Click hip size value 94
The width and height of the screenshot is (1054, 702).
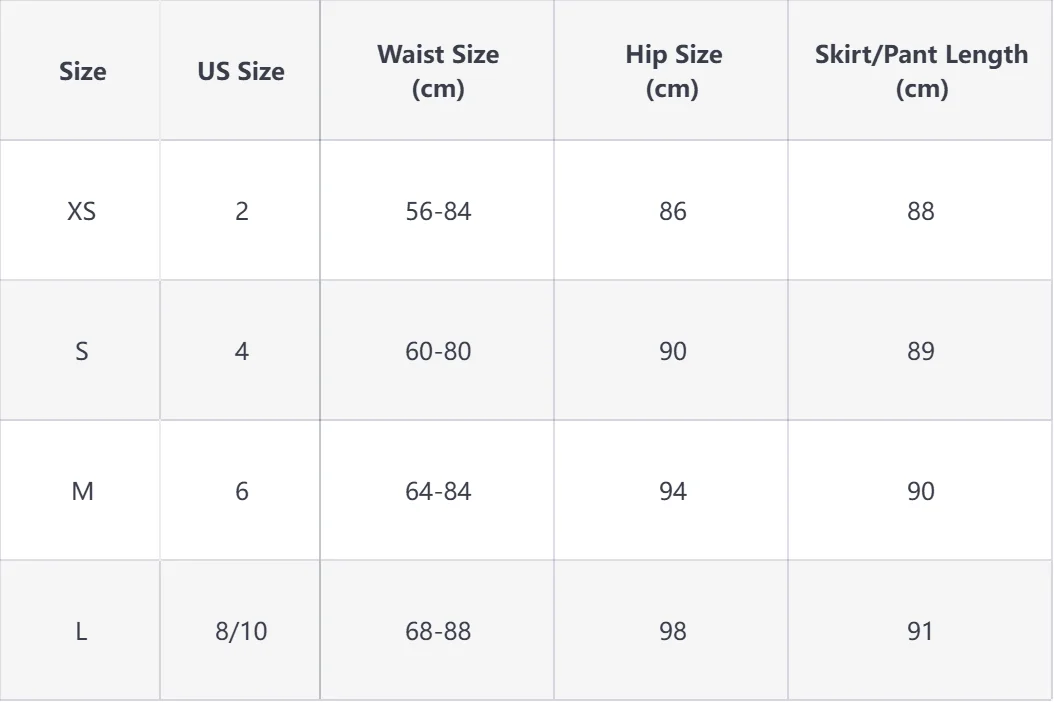coord(672,491)
